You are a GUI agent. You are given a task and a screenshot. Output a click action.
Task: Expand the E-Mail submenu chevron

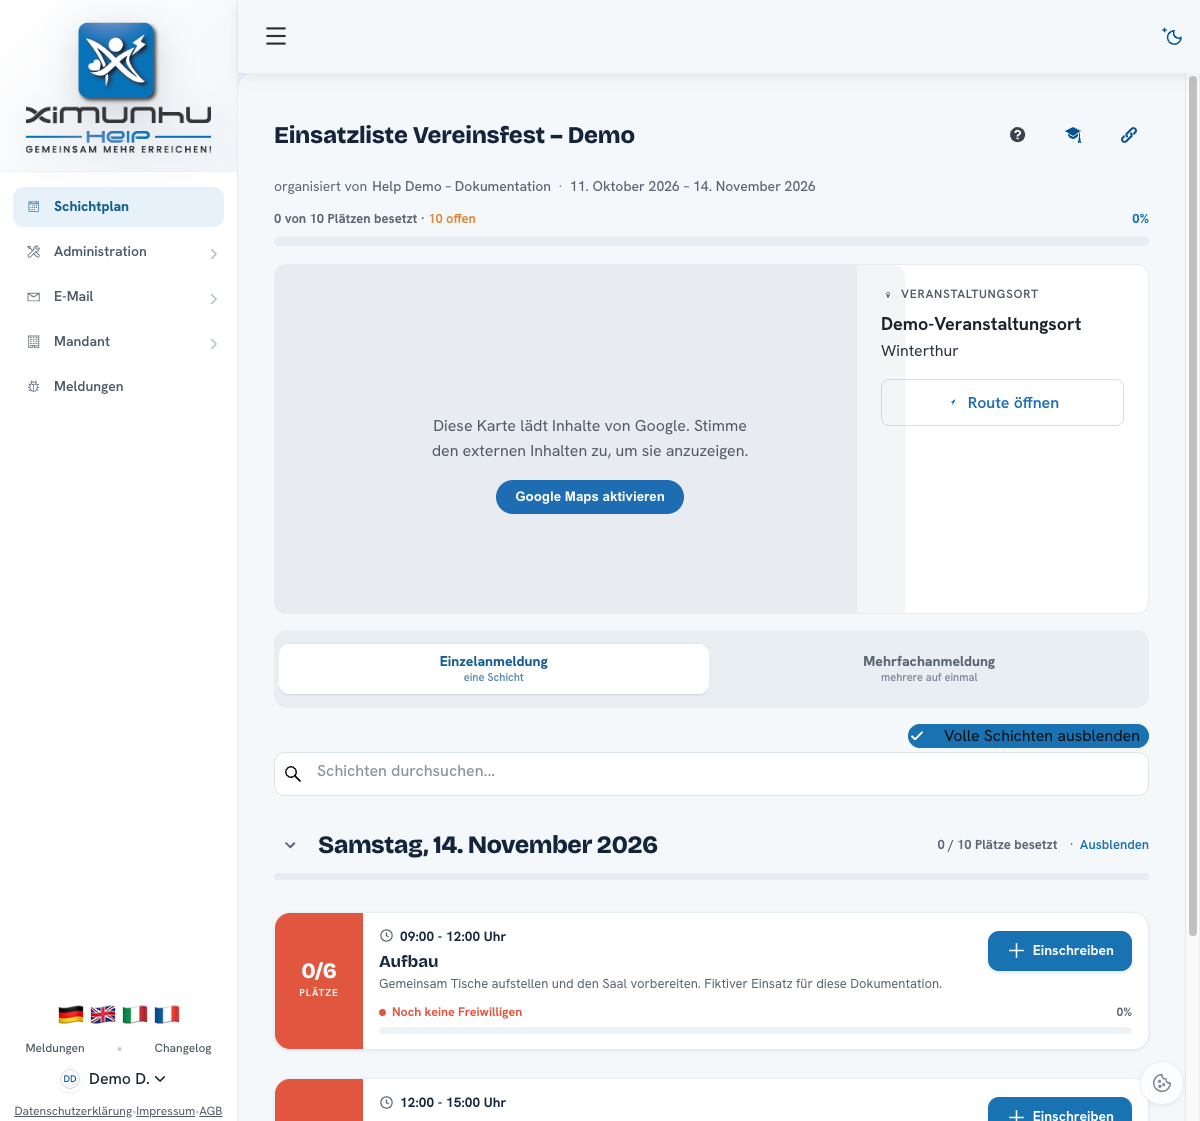point(213,299)
